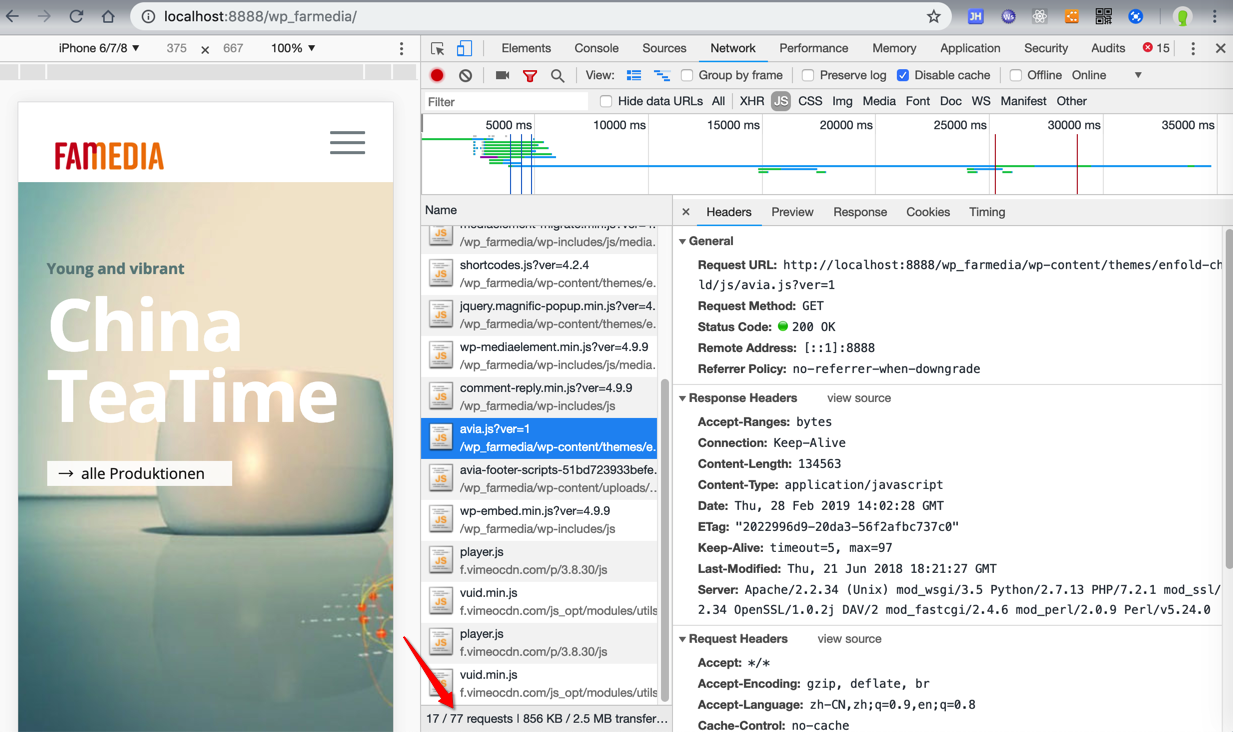Close the request details pane
The height and width of the screenshot is (733, 1233).
[685, 212]
